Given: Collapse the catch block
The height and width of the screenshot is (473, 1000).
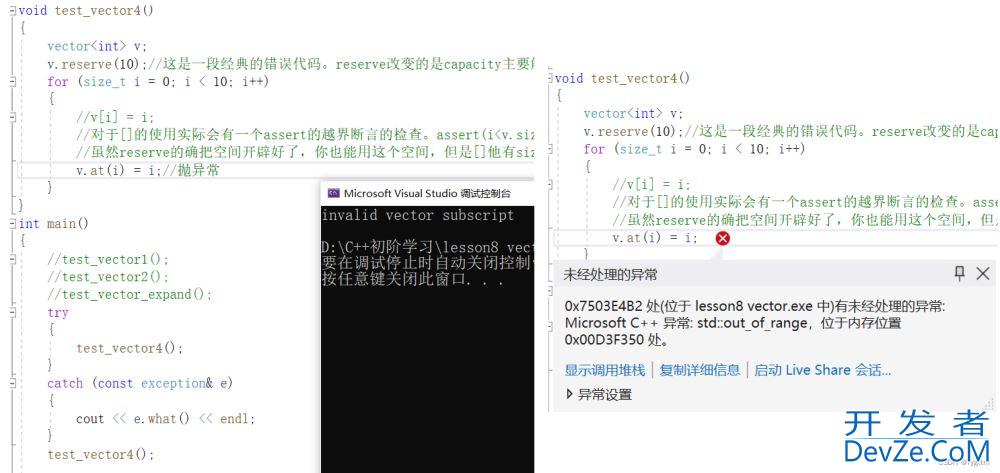Looking at the screenshot, I should point(13,384).
